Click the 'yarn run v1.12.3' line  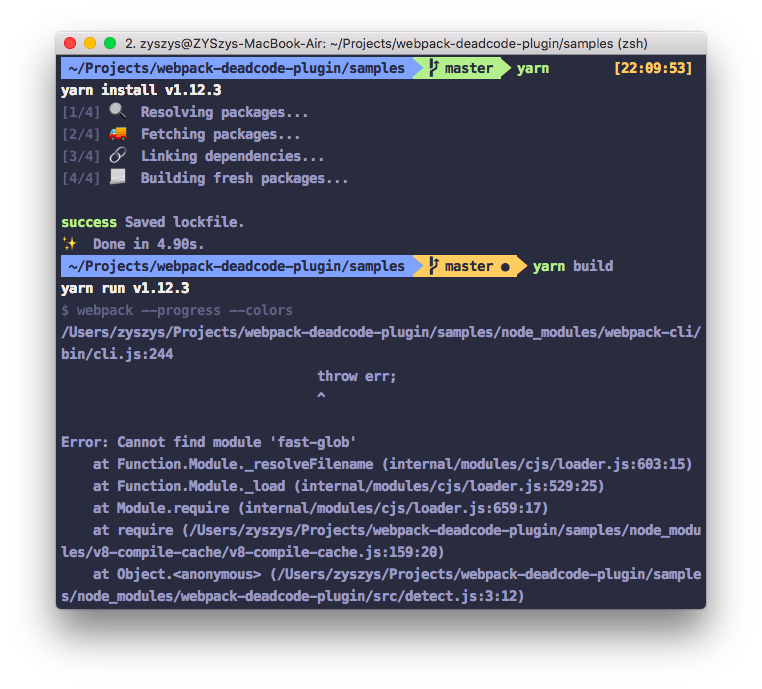[x=125, y=288]
